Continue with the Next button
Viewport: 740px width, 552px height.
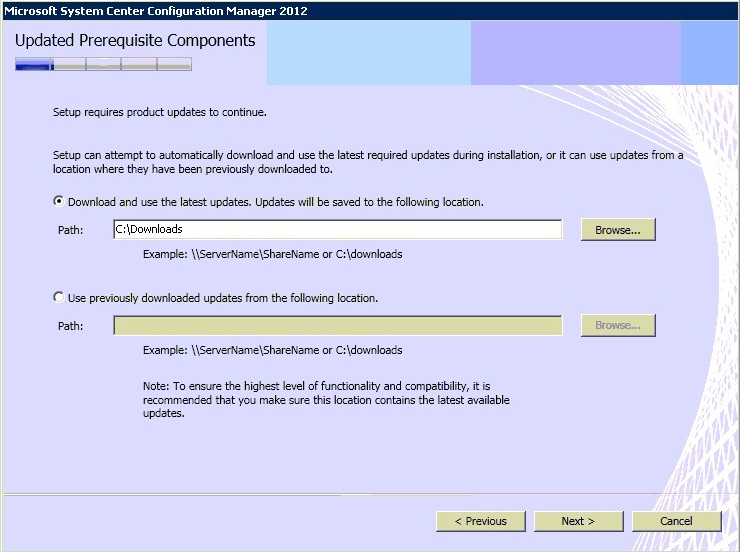(578, 521)
